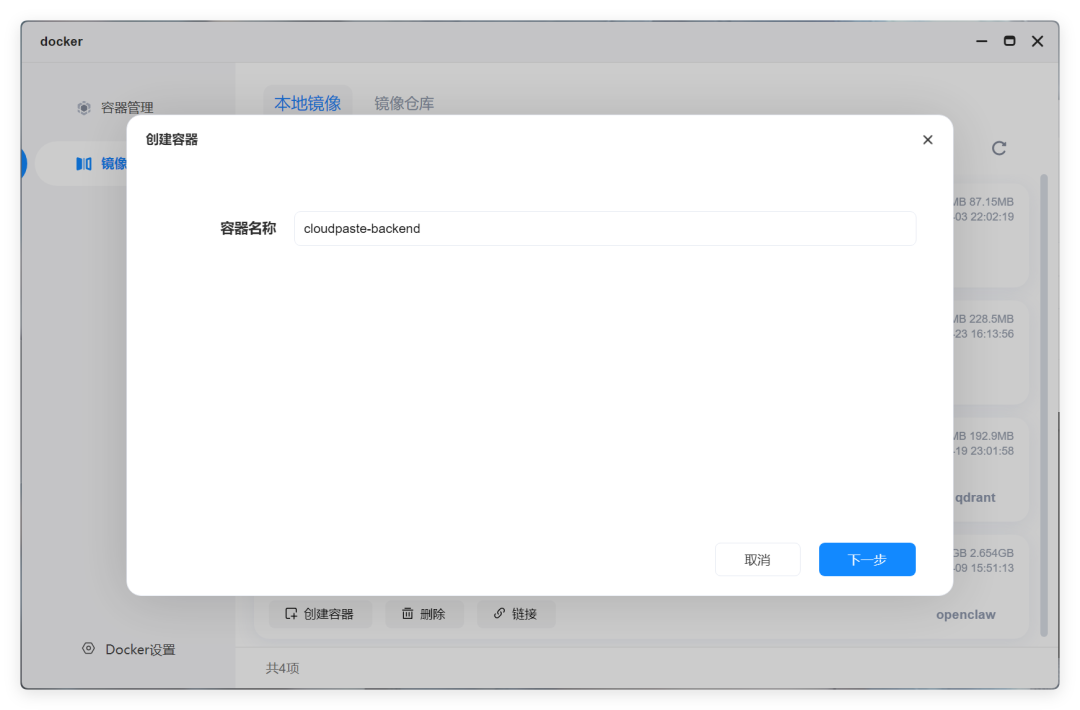Viewport: 1080px width, 710px height.
Task: Switch to the 镜像仓库 tab
Action: 404,103
